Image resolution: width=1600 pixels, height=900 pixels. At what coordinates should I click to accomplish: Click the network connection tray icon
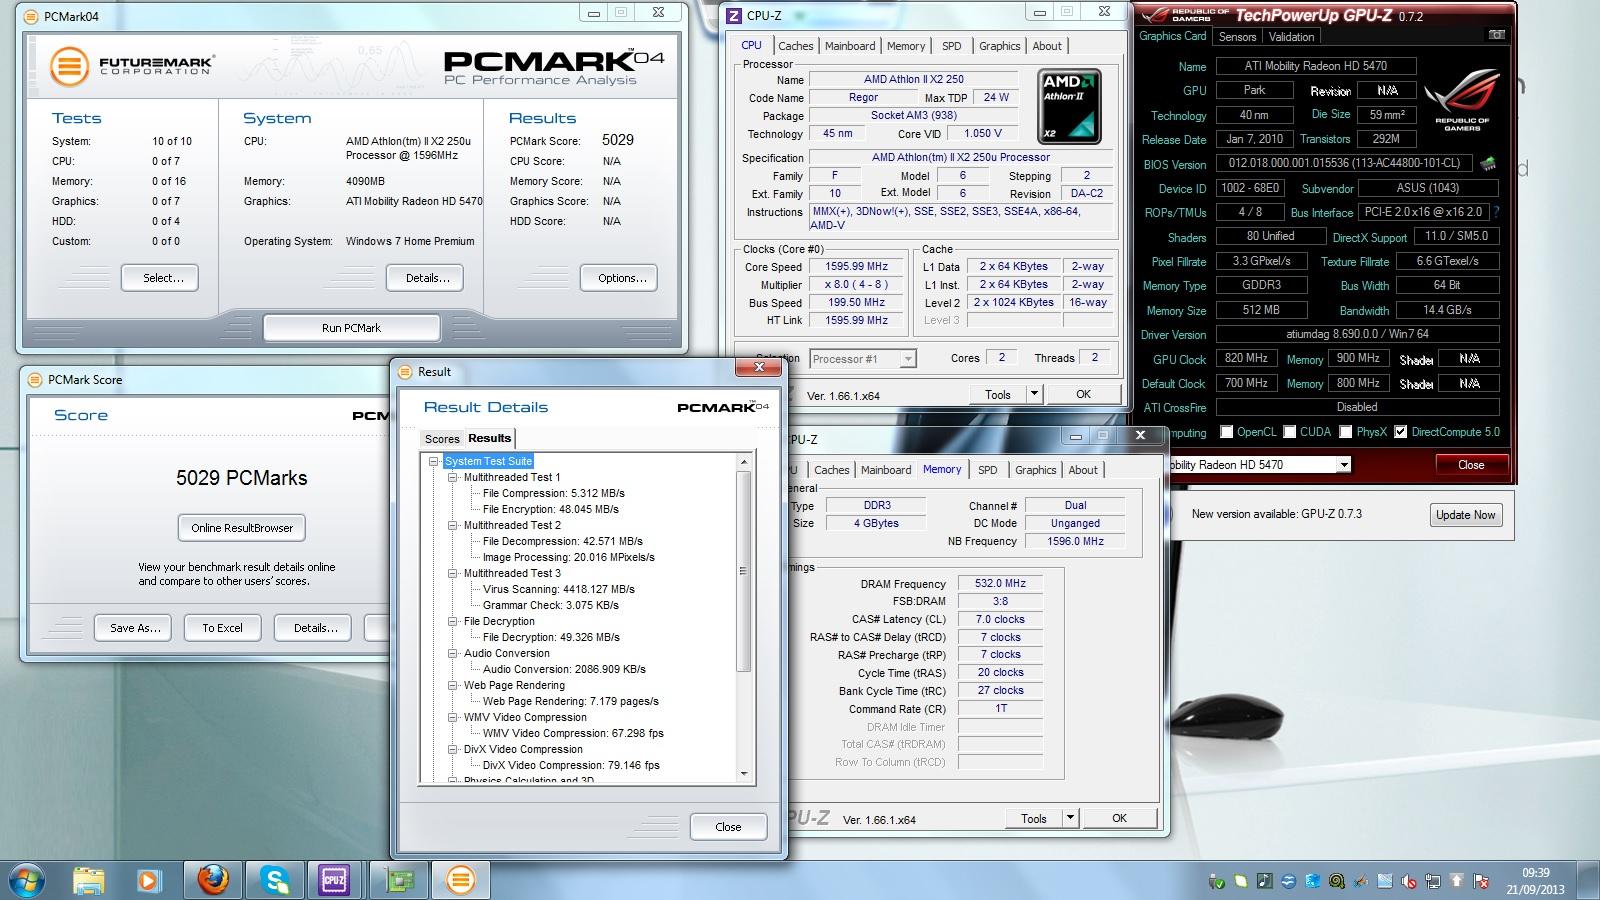click(1433, 881)
